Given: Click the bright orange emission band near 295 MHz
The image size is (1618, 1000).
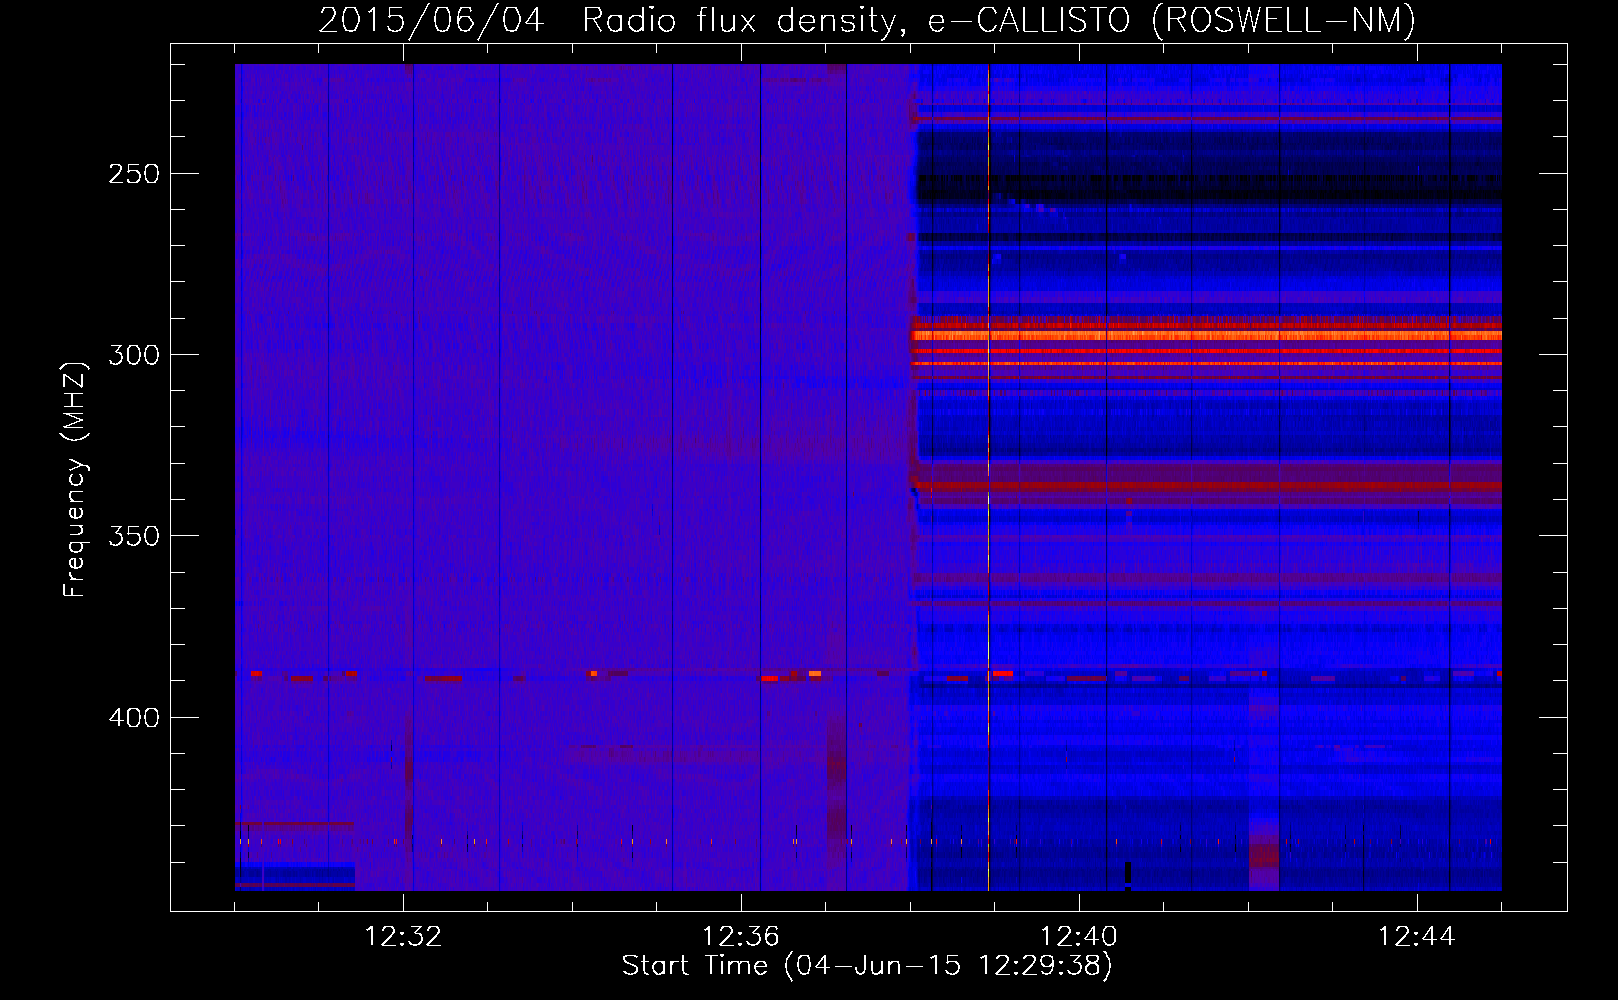Looking at the screenshot, I should pyautogui.click(x=1207, y=335).
